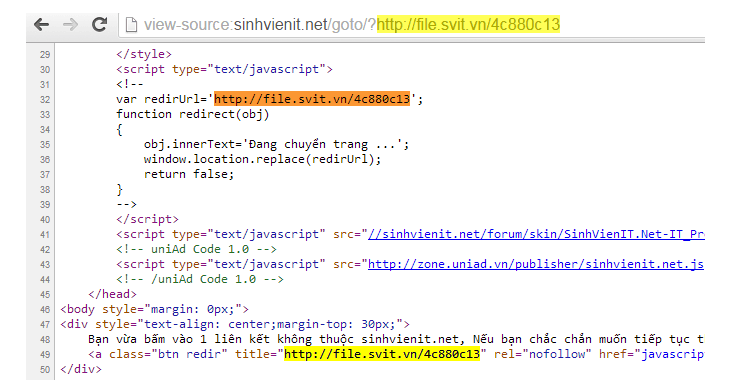The width and height of the screenshot is (736, 385).
Task: Click the '</head>' closing tag
Action: (x=113, y=294)
